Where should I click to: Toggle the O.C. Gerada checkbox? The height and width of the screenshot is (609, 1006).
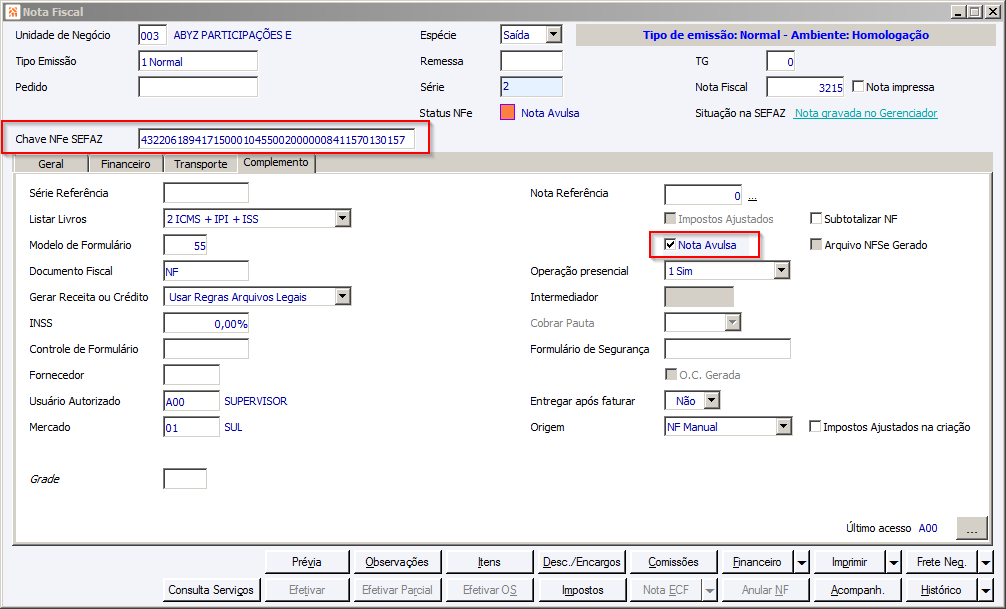(671, 374)
